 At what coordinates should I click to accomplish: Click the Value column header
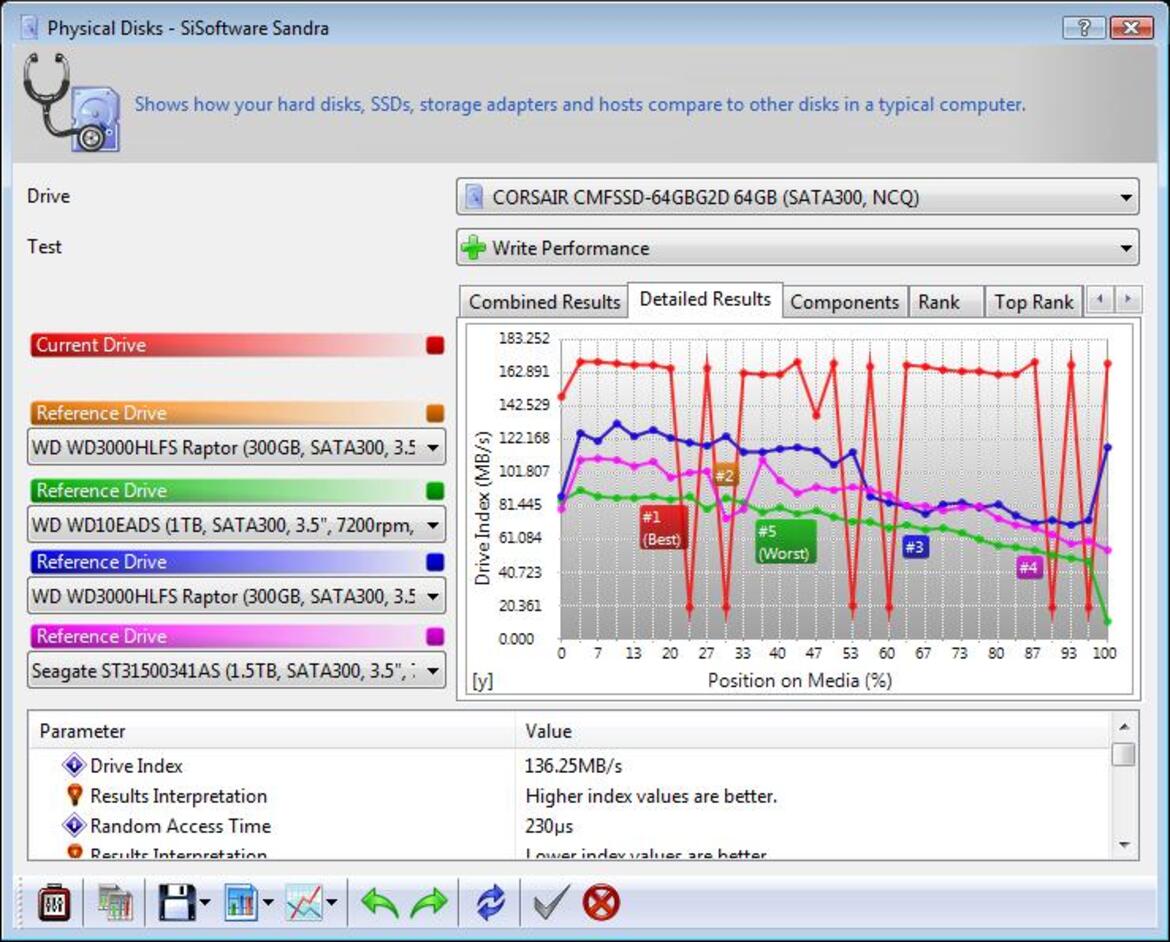pos(813,731)
